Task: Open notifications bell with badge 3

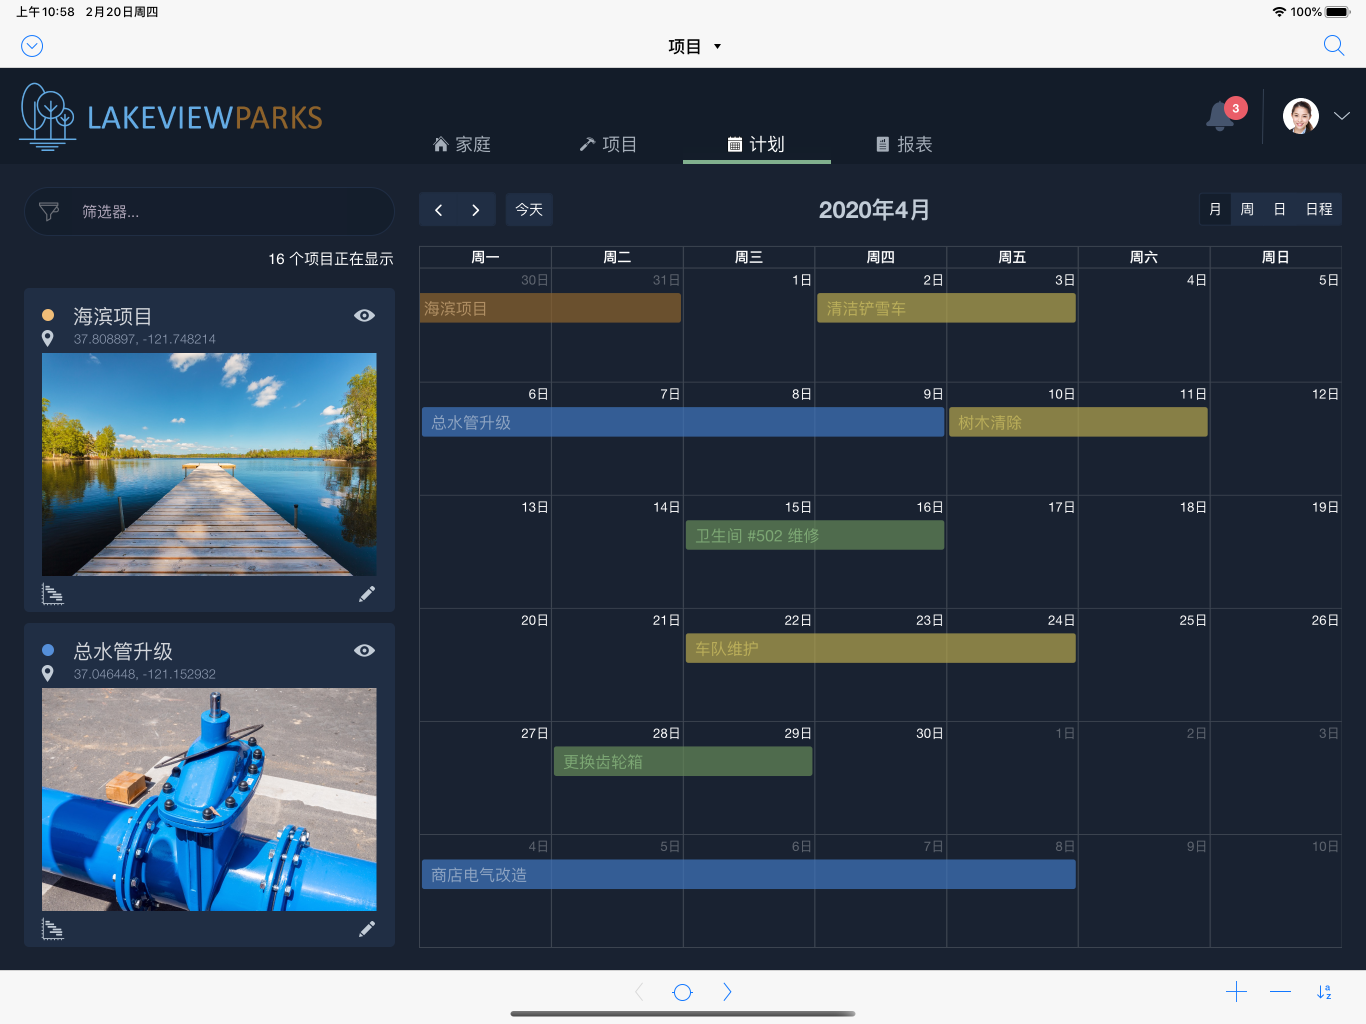Action: click(x=1224, y=115)
